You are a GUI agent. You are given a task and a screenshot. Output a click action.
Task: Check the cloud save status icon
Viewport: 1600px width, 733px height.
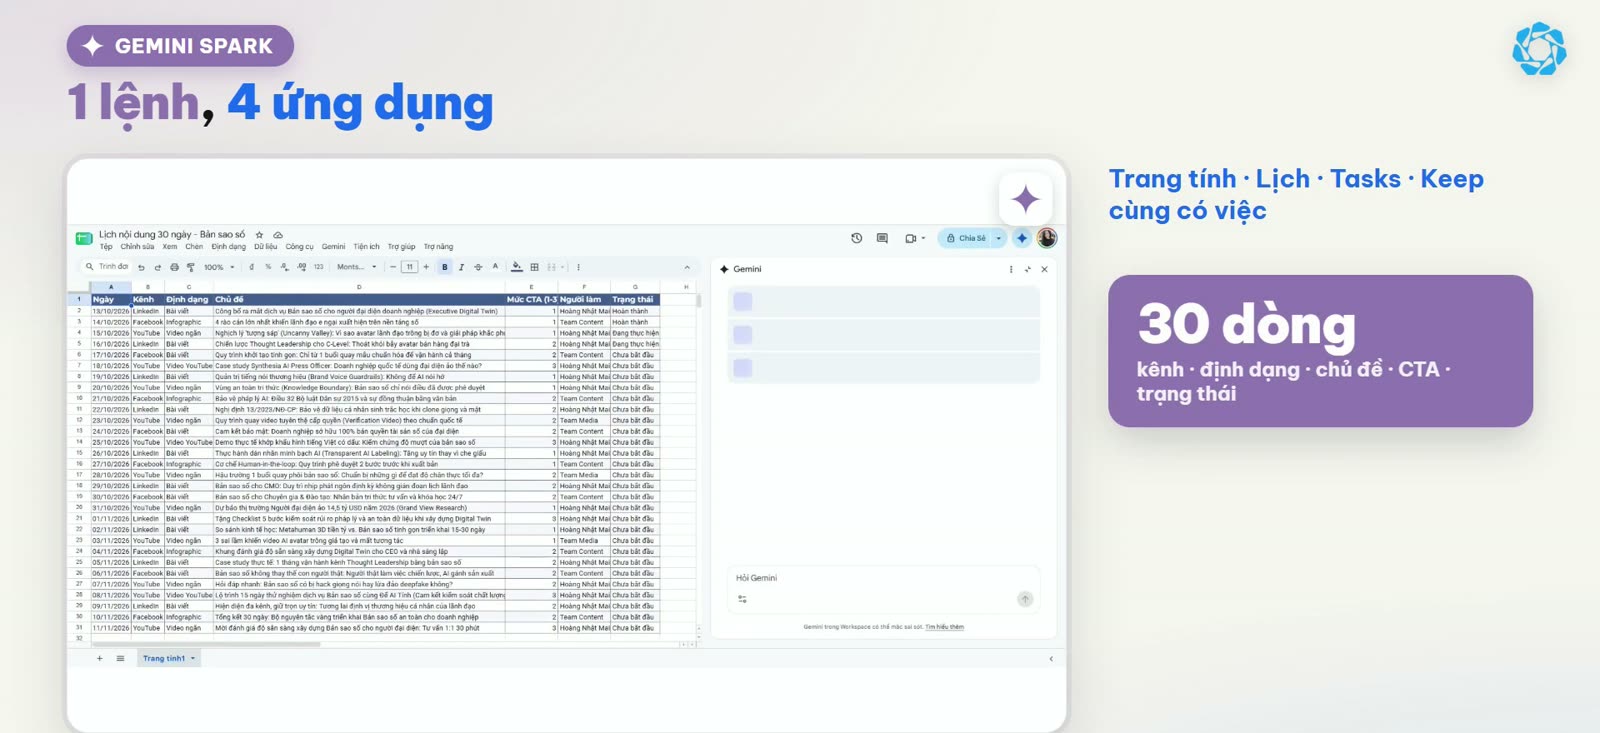[x=278, y=235]
